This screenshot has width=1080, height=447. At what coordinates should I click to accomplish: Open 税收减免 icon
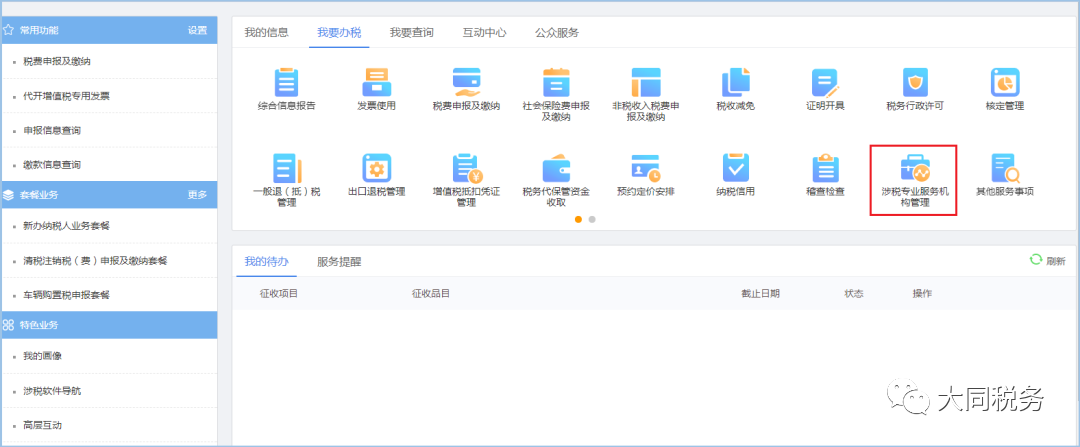736,82
